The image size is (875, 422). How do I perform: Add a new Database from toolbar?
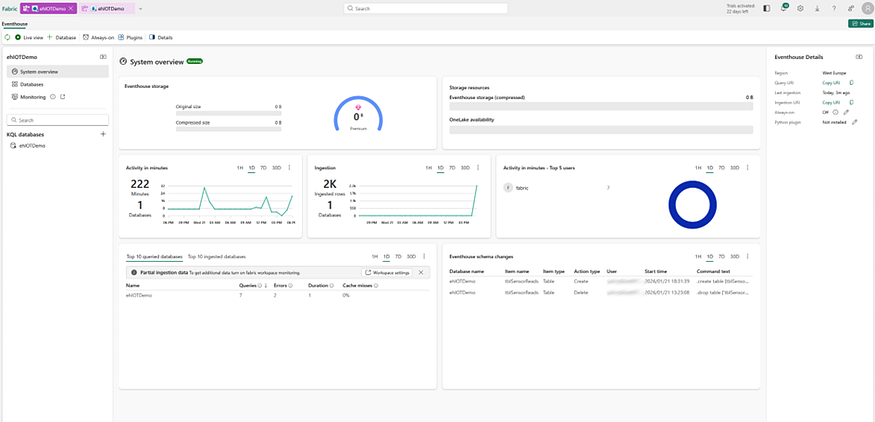pos(61,37)
